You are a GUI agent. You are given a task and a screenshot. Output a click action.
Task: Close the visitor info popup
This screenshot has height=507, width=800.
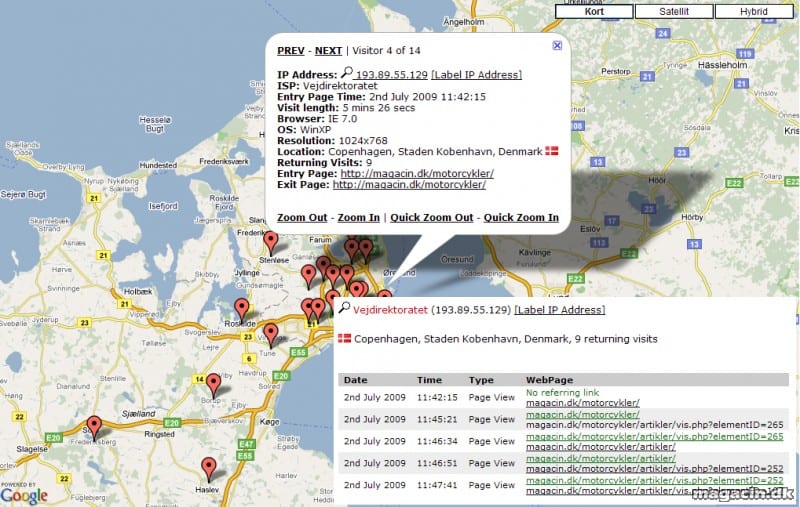pos(557,45)
